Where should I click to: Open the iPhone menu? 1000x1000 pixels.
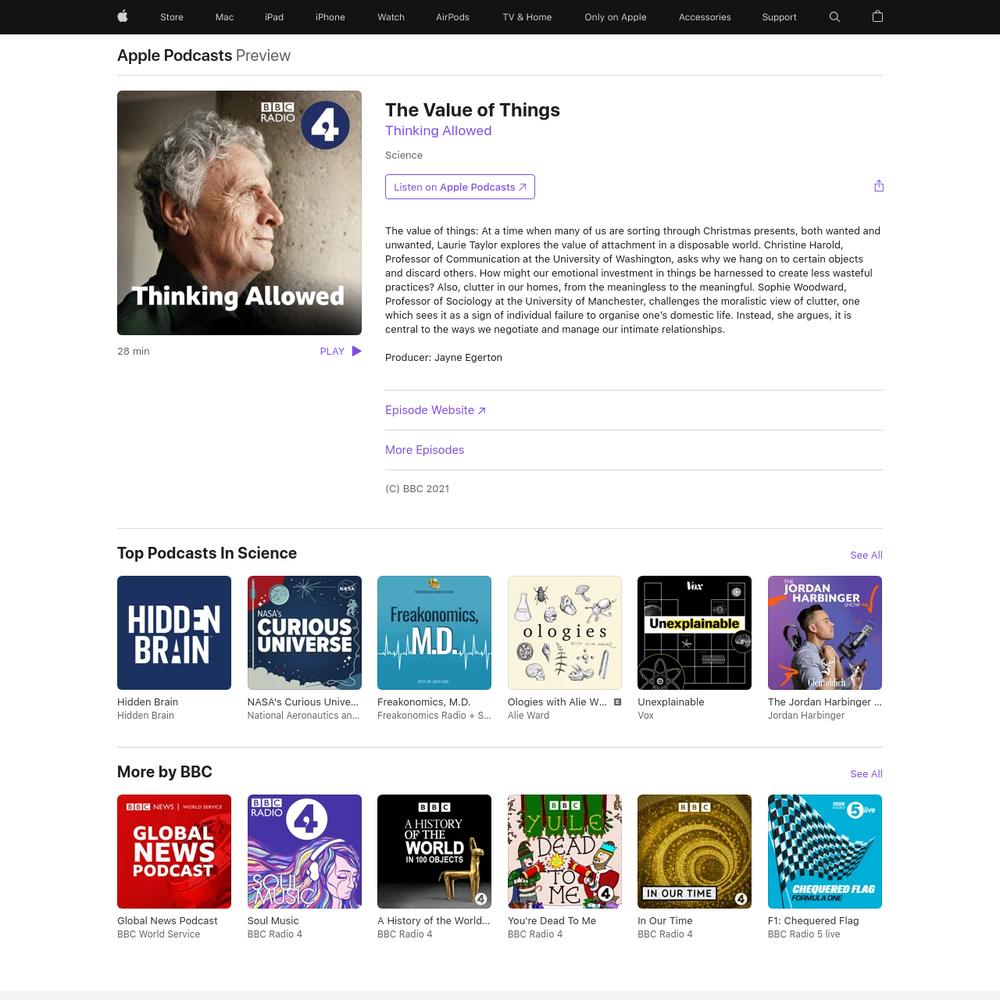click(330, 17)
